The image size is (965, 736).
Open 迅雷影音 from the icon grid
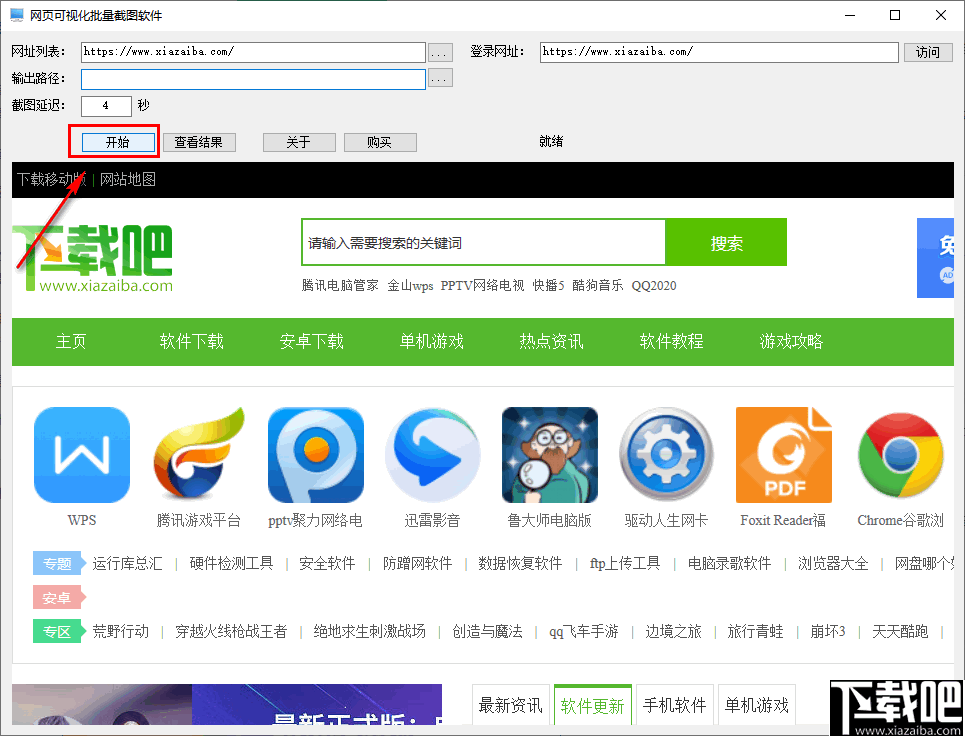[x=432, y=455]
